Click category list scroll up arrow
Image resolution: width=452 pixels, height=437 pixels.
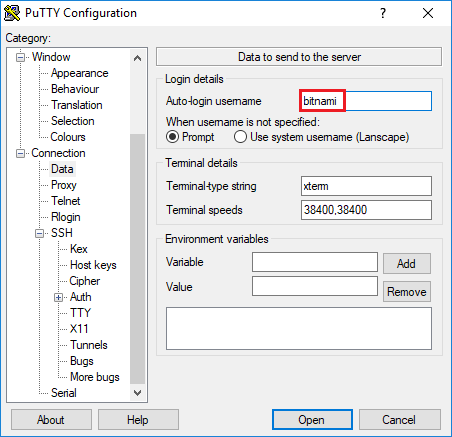click(137, 58)
